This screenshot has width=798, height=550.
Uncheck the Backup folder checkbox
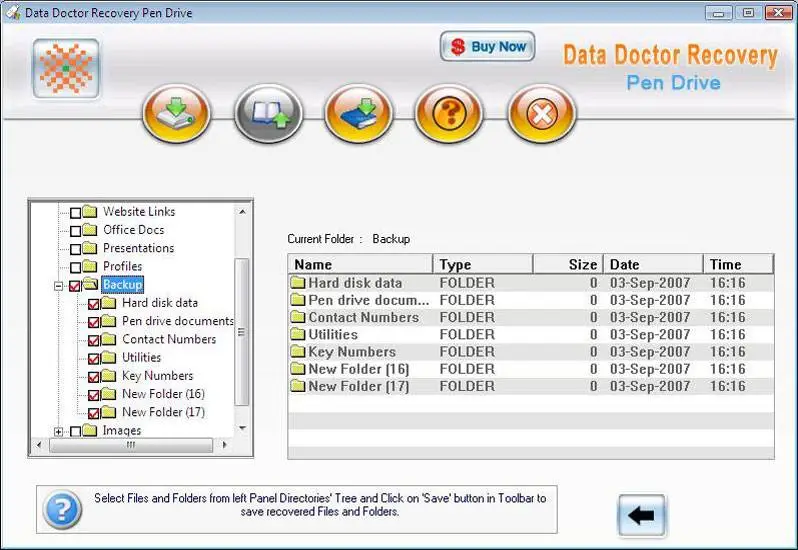(75, 286)
